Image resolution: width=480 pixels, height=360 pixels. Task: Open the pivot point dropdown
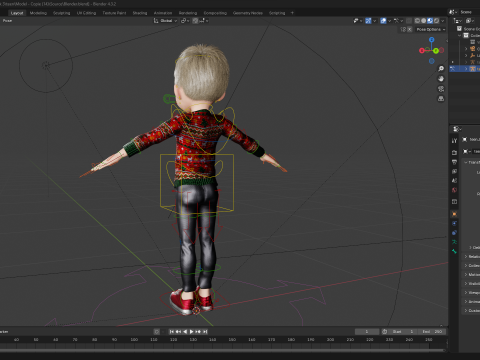[x=185, y=21]
